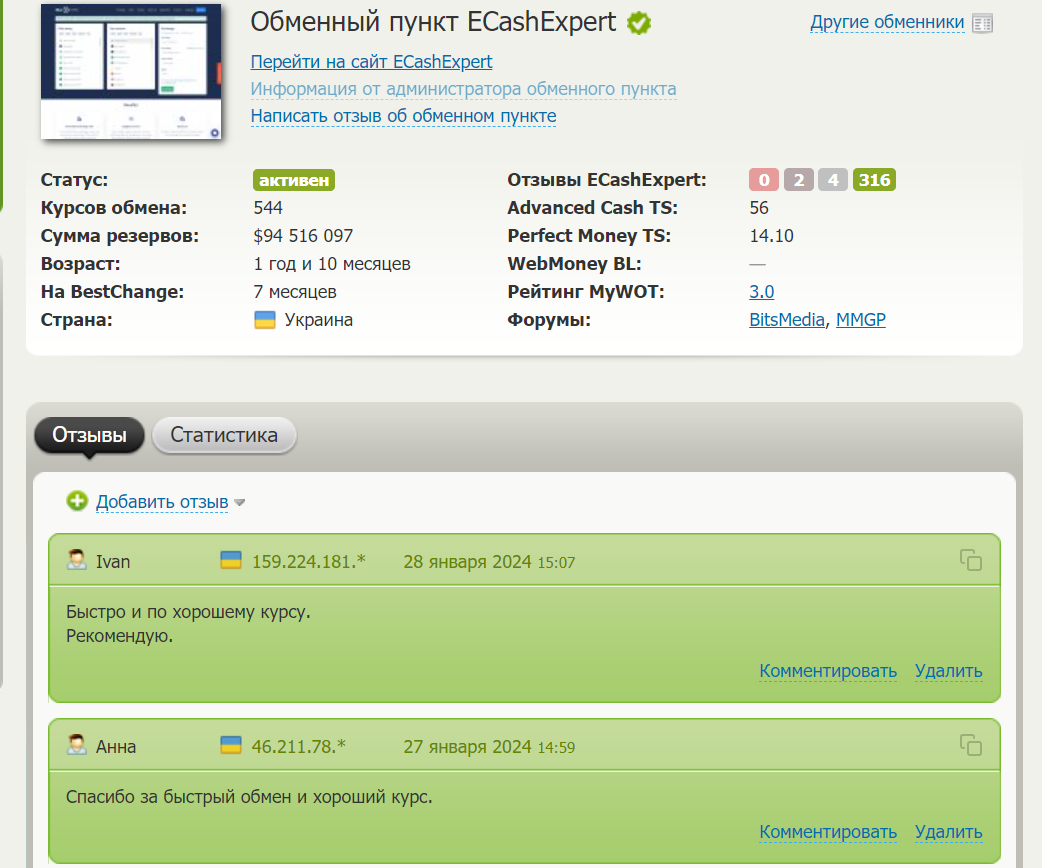
Task: Click the Добавить отзыв link
Action: (x=162, y=502)
